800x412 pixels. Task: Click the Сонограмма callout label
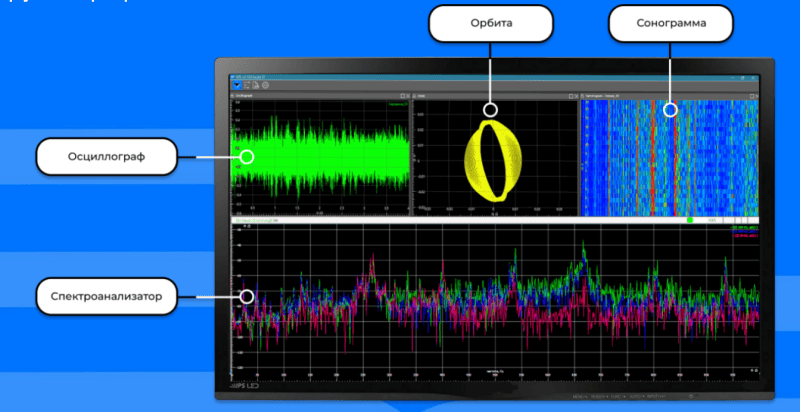670,24
